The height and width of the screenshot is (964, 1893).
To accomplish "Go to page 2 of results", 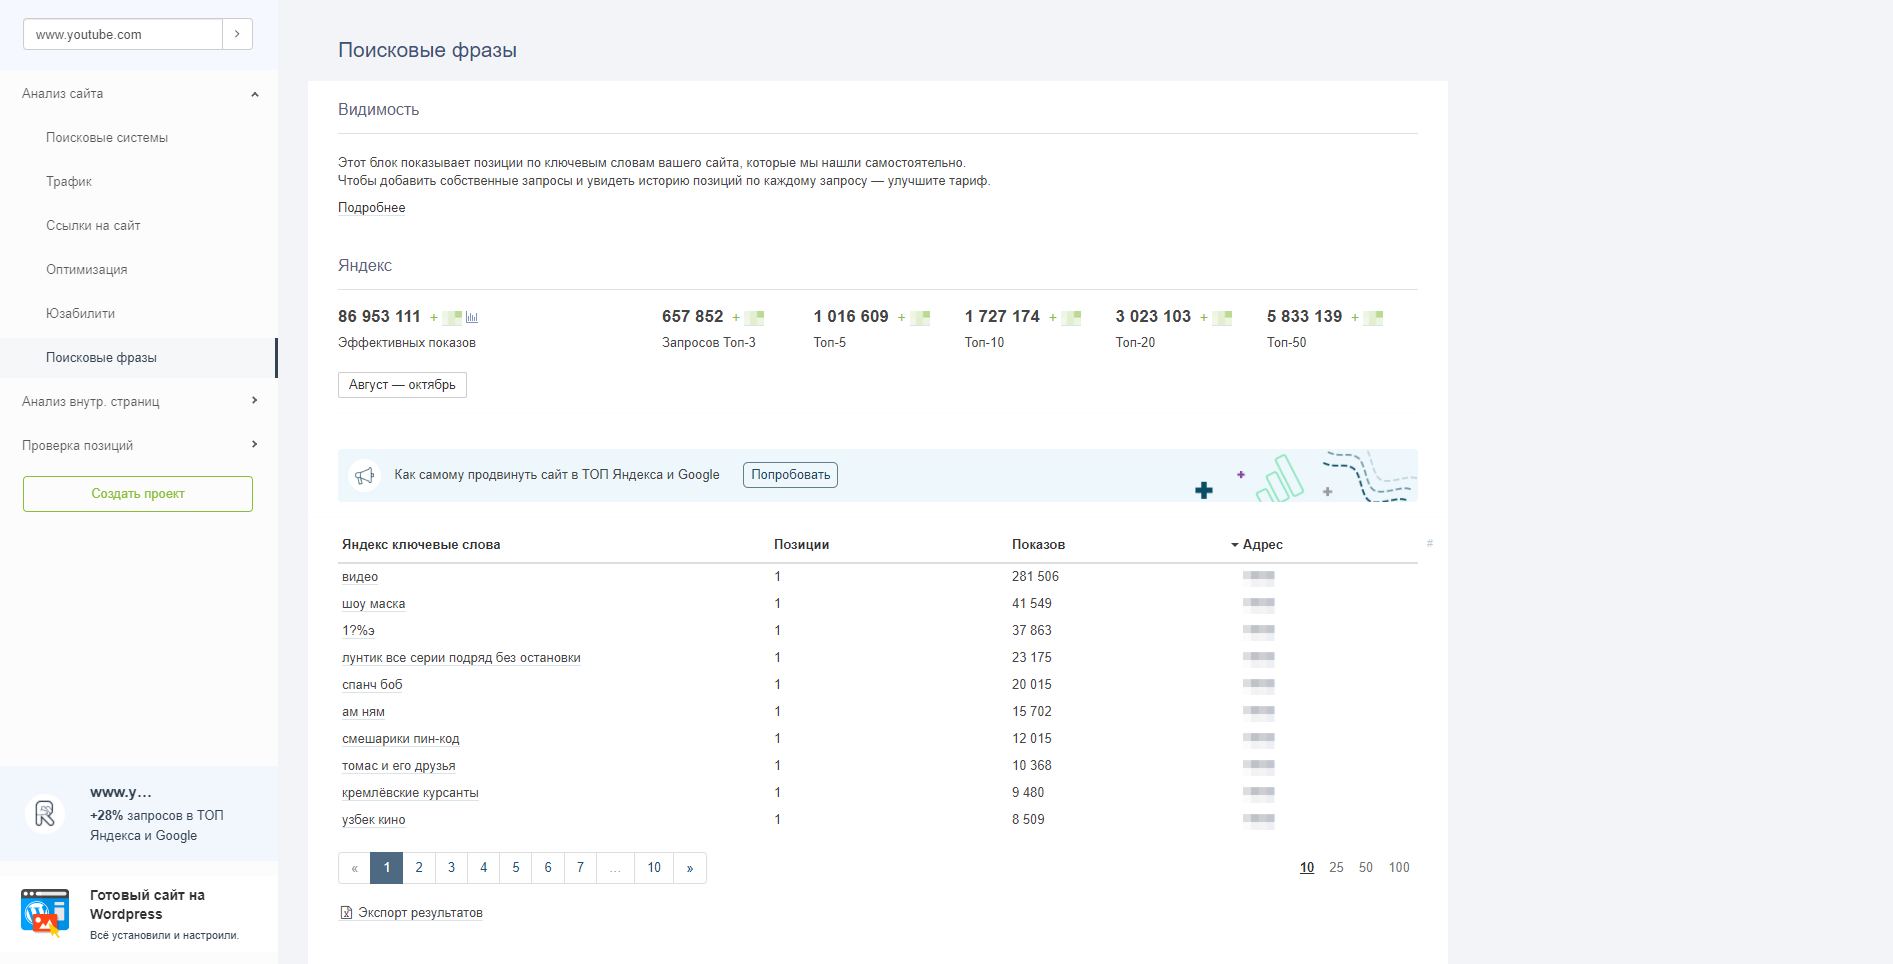I will tap(419, 868).
